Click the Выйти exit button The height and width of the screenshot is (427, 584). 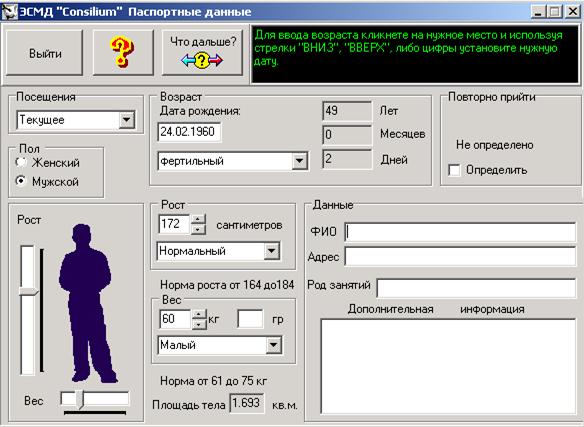(x=44, y=53)
